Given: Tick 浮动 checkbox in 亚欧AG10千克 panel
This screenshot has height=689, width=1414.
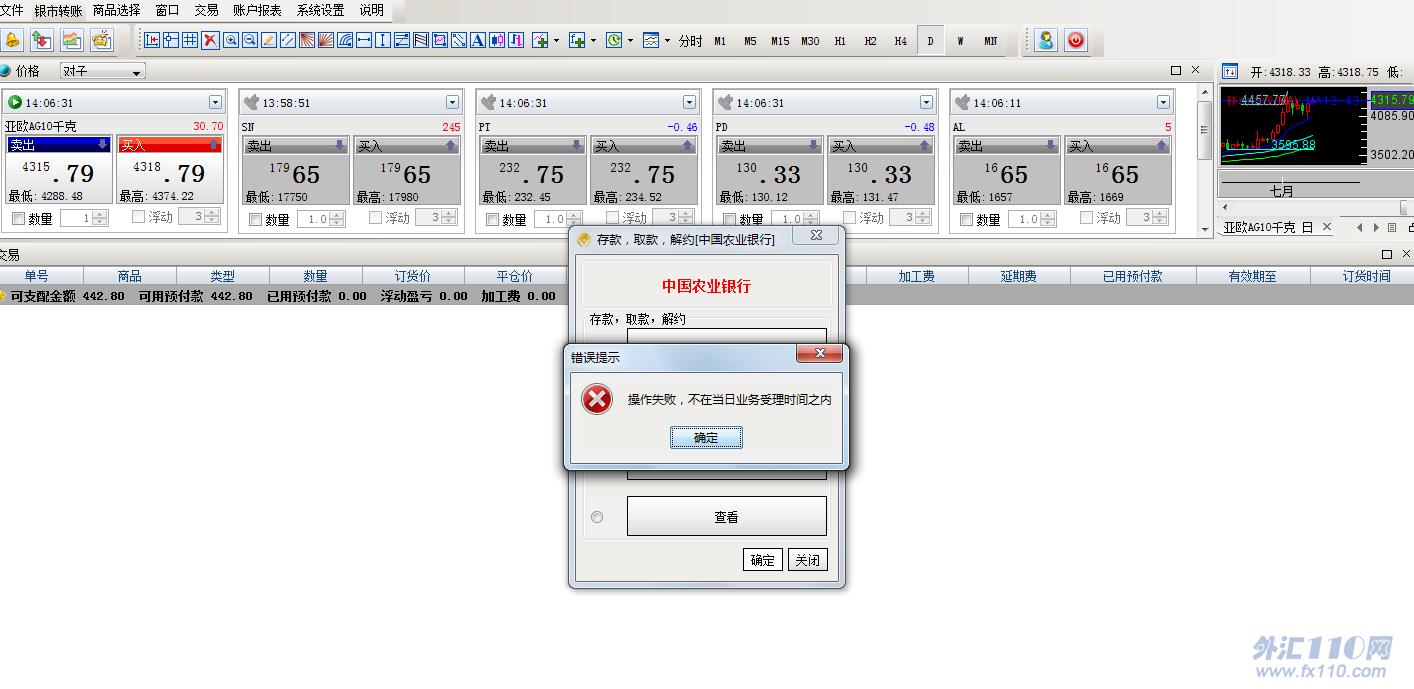Looking at the screenshot, I should [139, 217].
